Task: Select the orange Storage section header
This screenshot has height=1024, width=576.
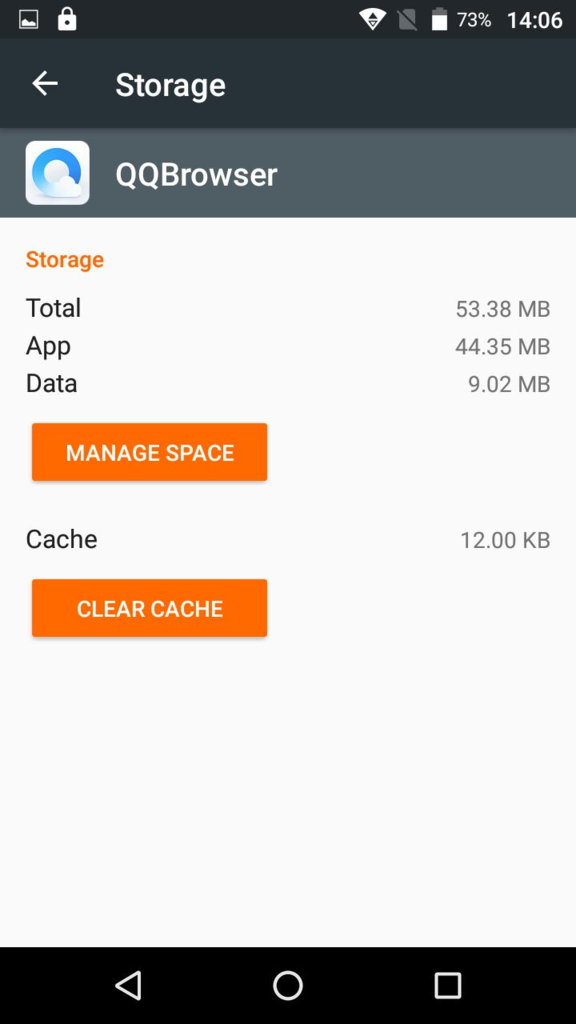Action: pyautogui.click(x=65, y=259)
